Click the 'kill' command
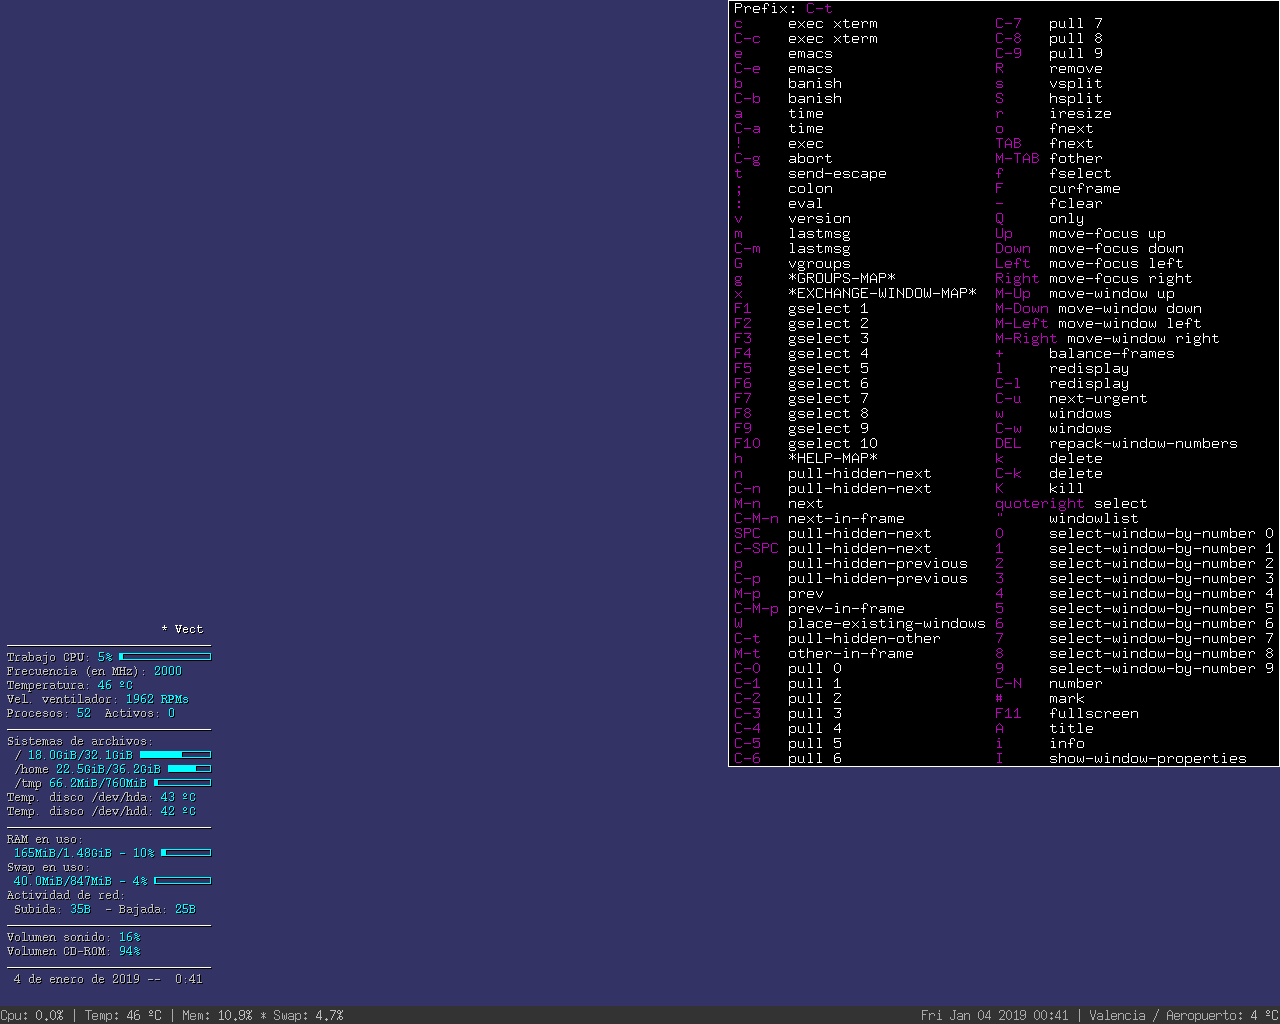The width and height of the screenshot is (1280, 1024). [x=1067, y=488]
